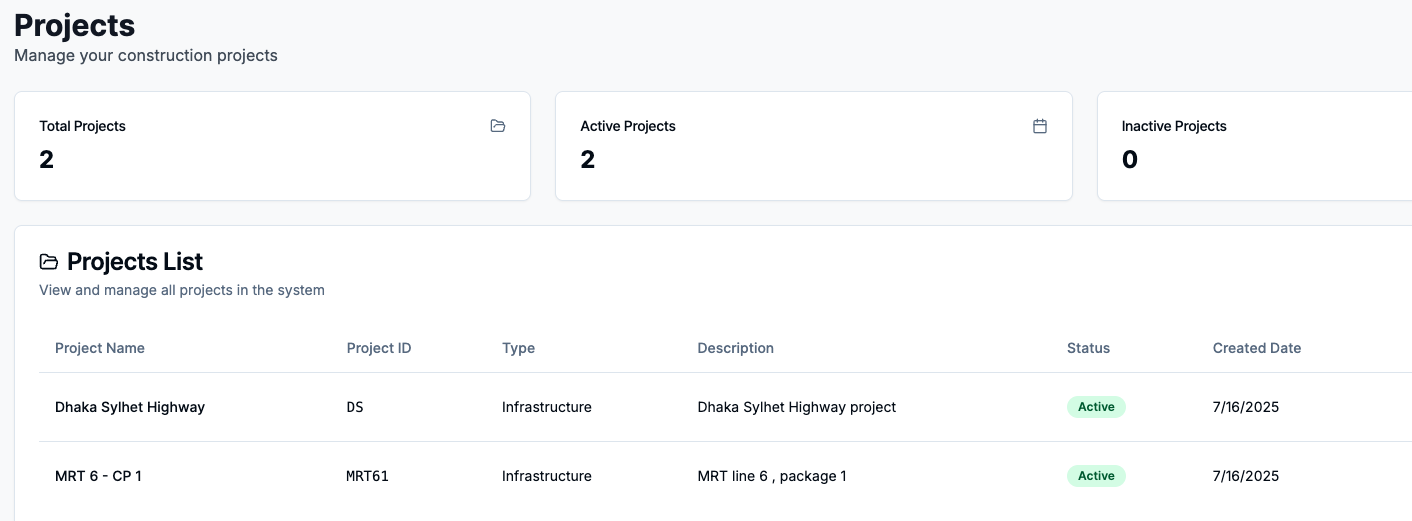1412x521 pixels.
Task: Click the Created Date column header
Action: (x=1256, y=348)
